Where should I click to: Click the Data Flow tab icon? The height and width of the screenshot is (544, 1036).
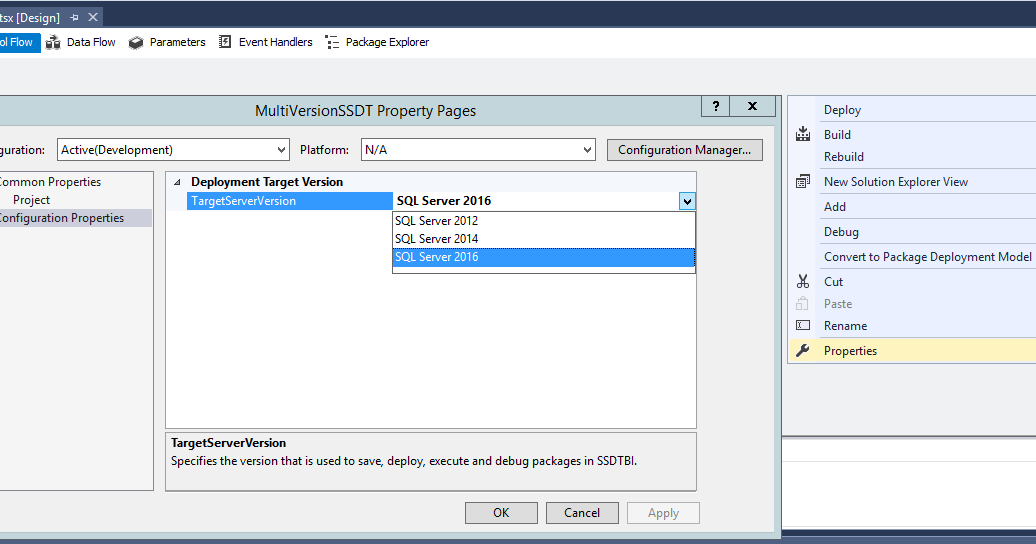(53, 42)
